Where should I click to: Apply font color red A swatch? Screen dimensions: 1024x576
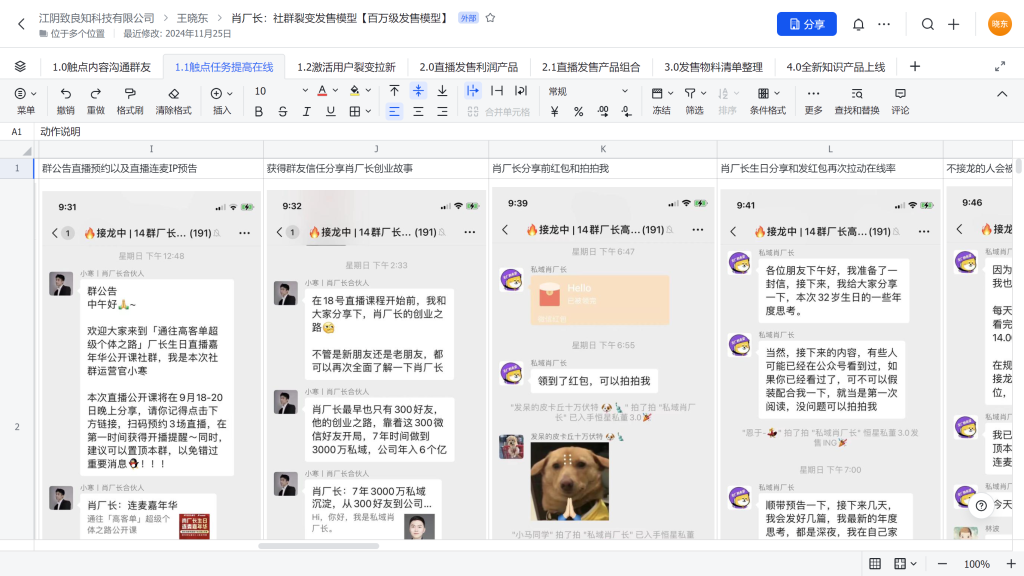click(x=322, y=91)
